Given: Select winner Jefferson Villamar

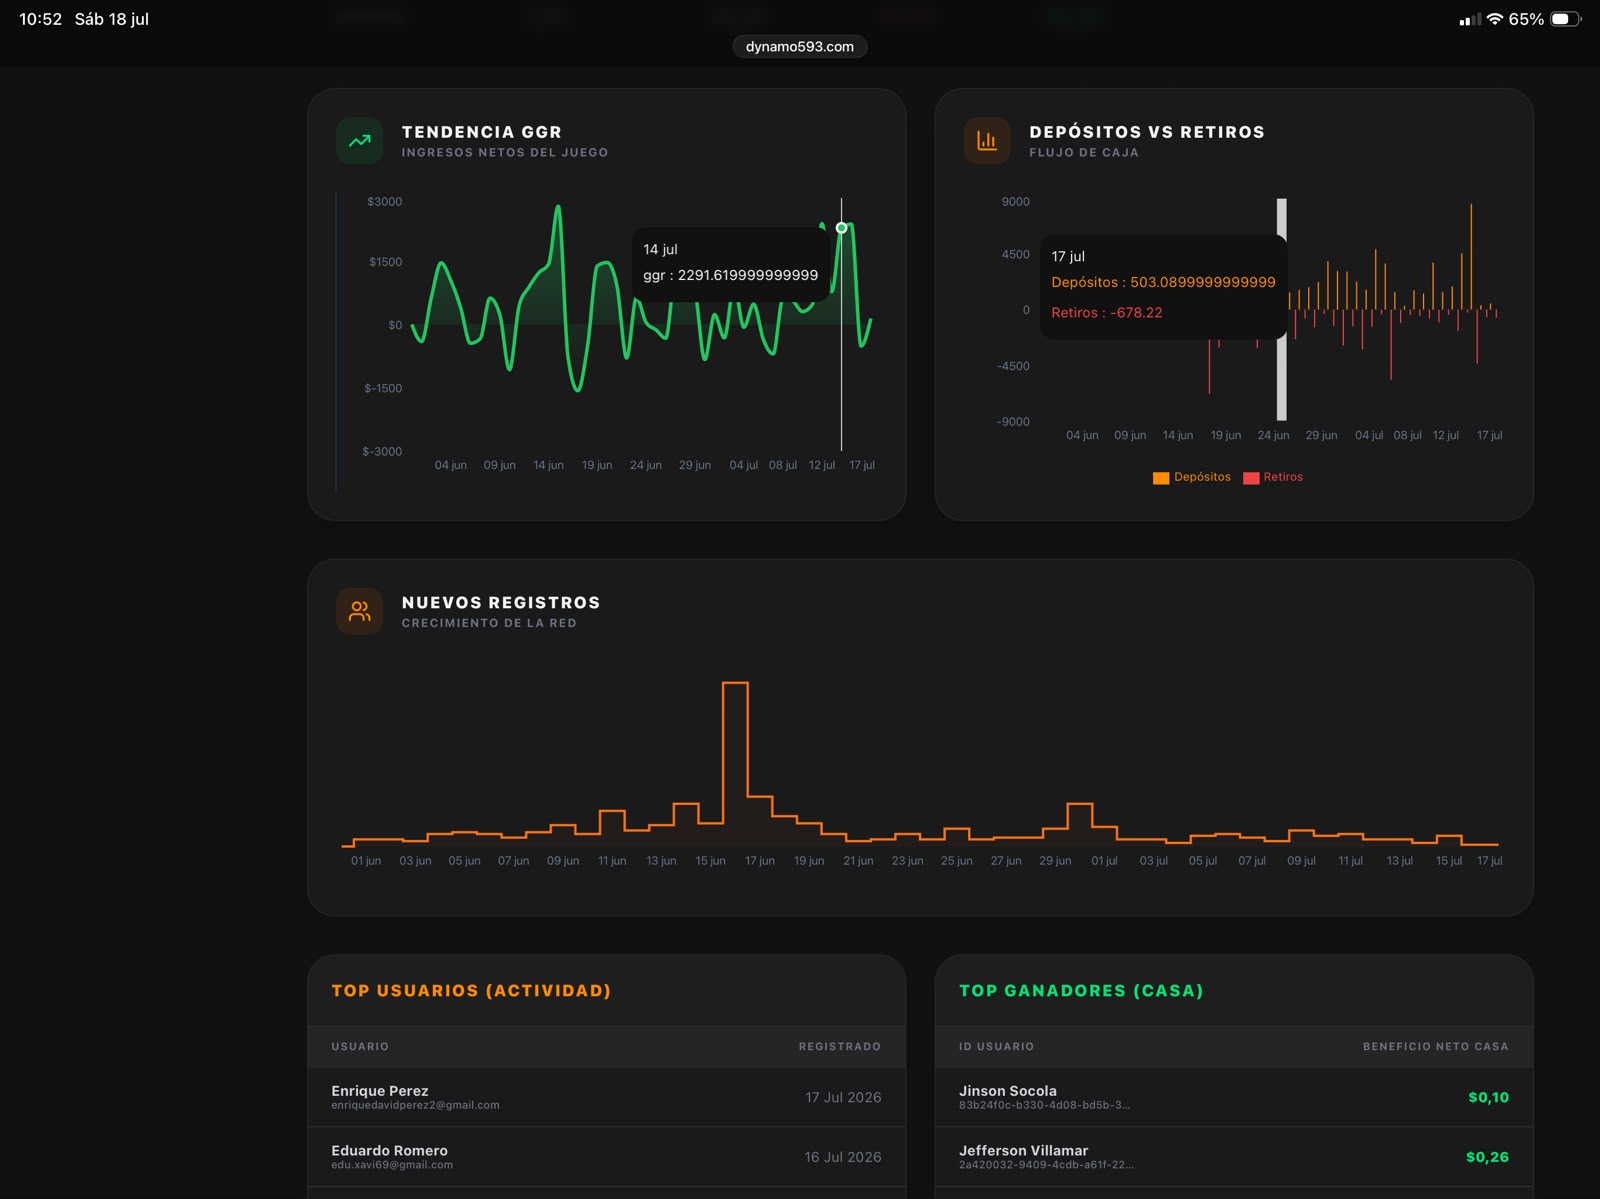Looking at the screenshot, I should 1023,1151.
